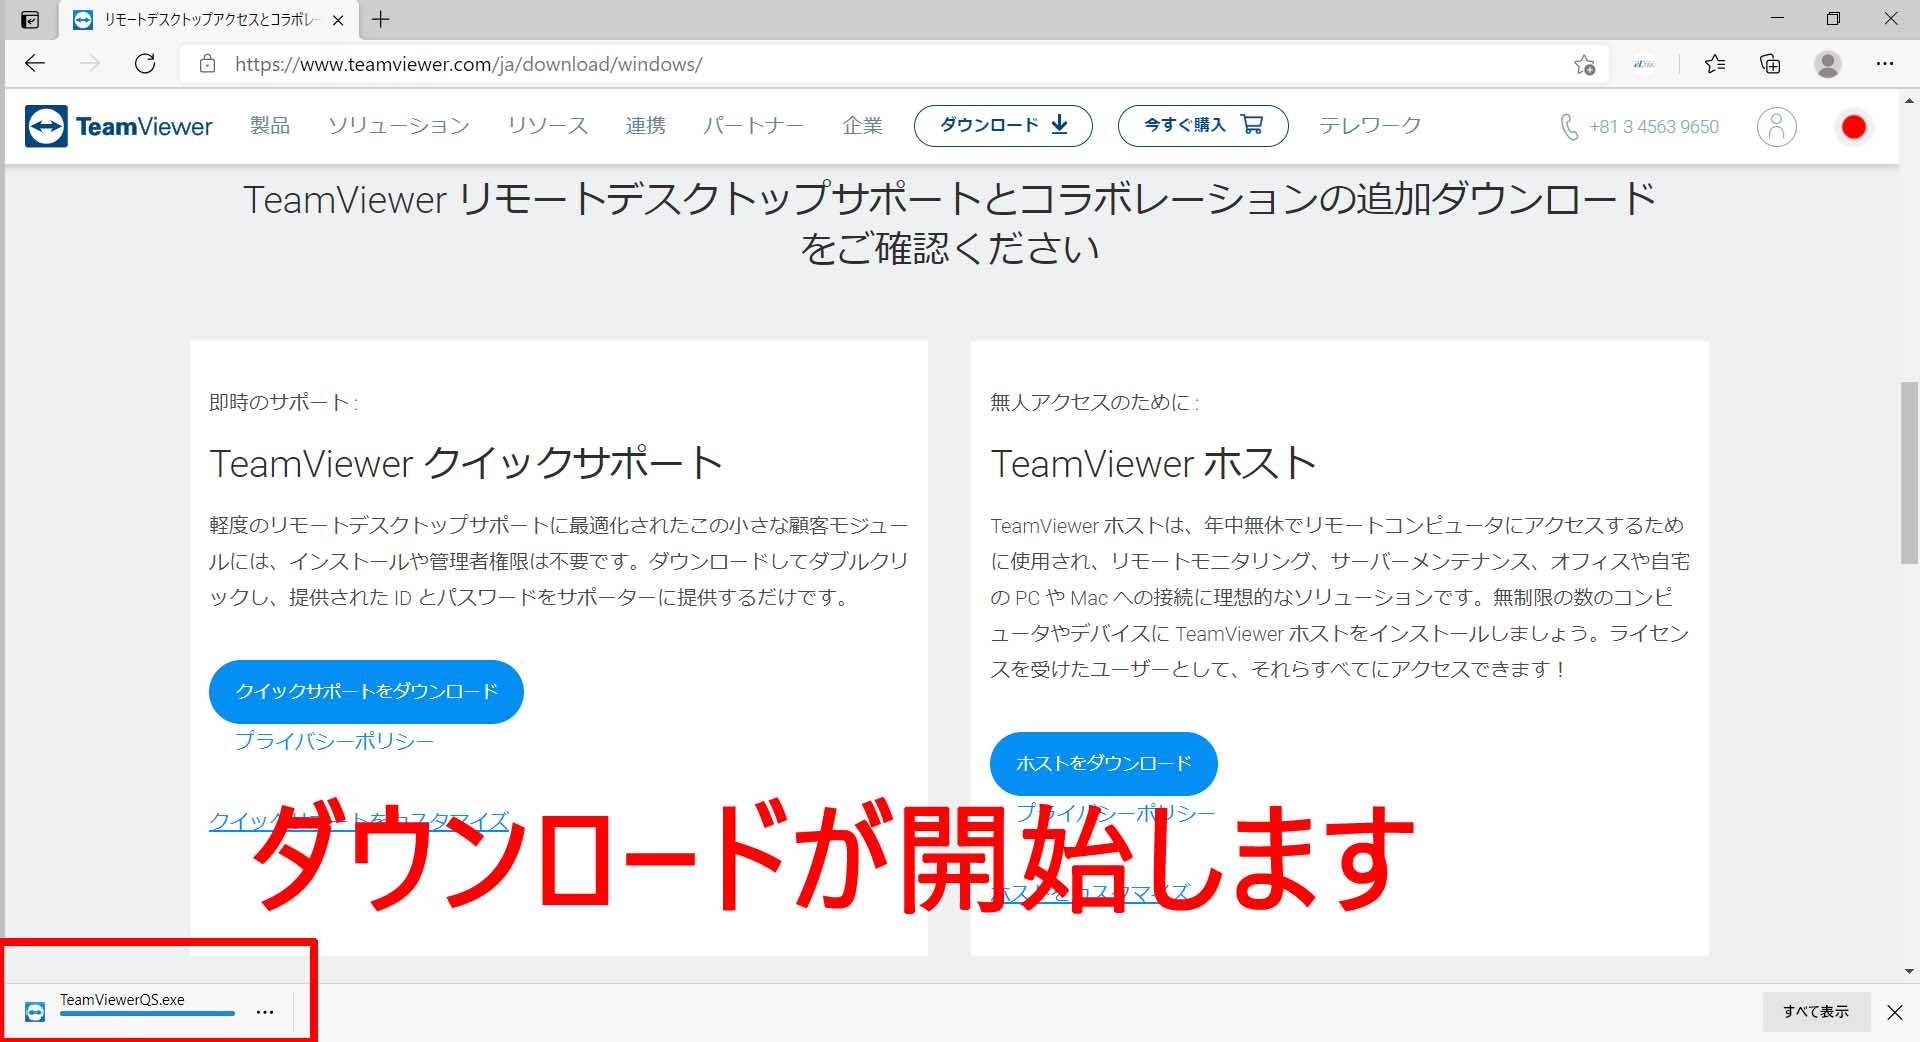Image resolution: width=1920 pixels, height=1042 pixels.
Task: Expand the 製品 navigation menu
Action: click(270, 126)
